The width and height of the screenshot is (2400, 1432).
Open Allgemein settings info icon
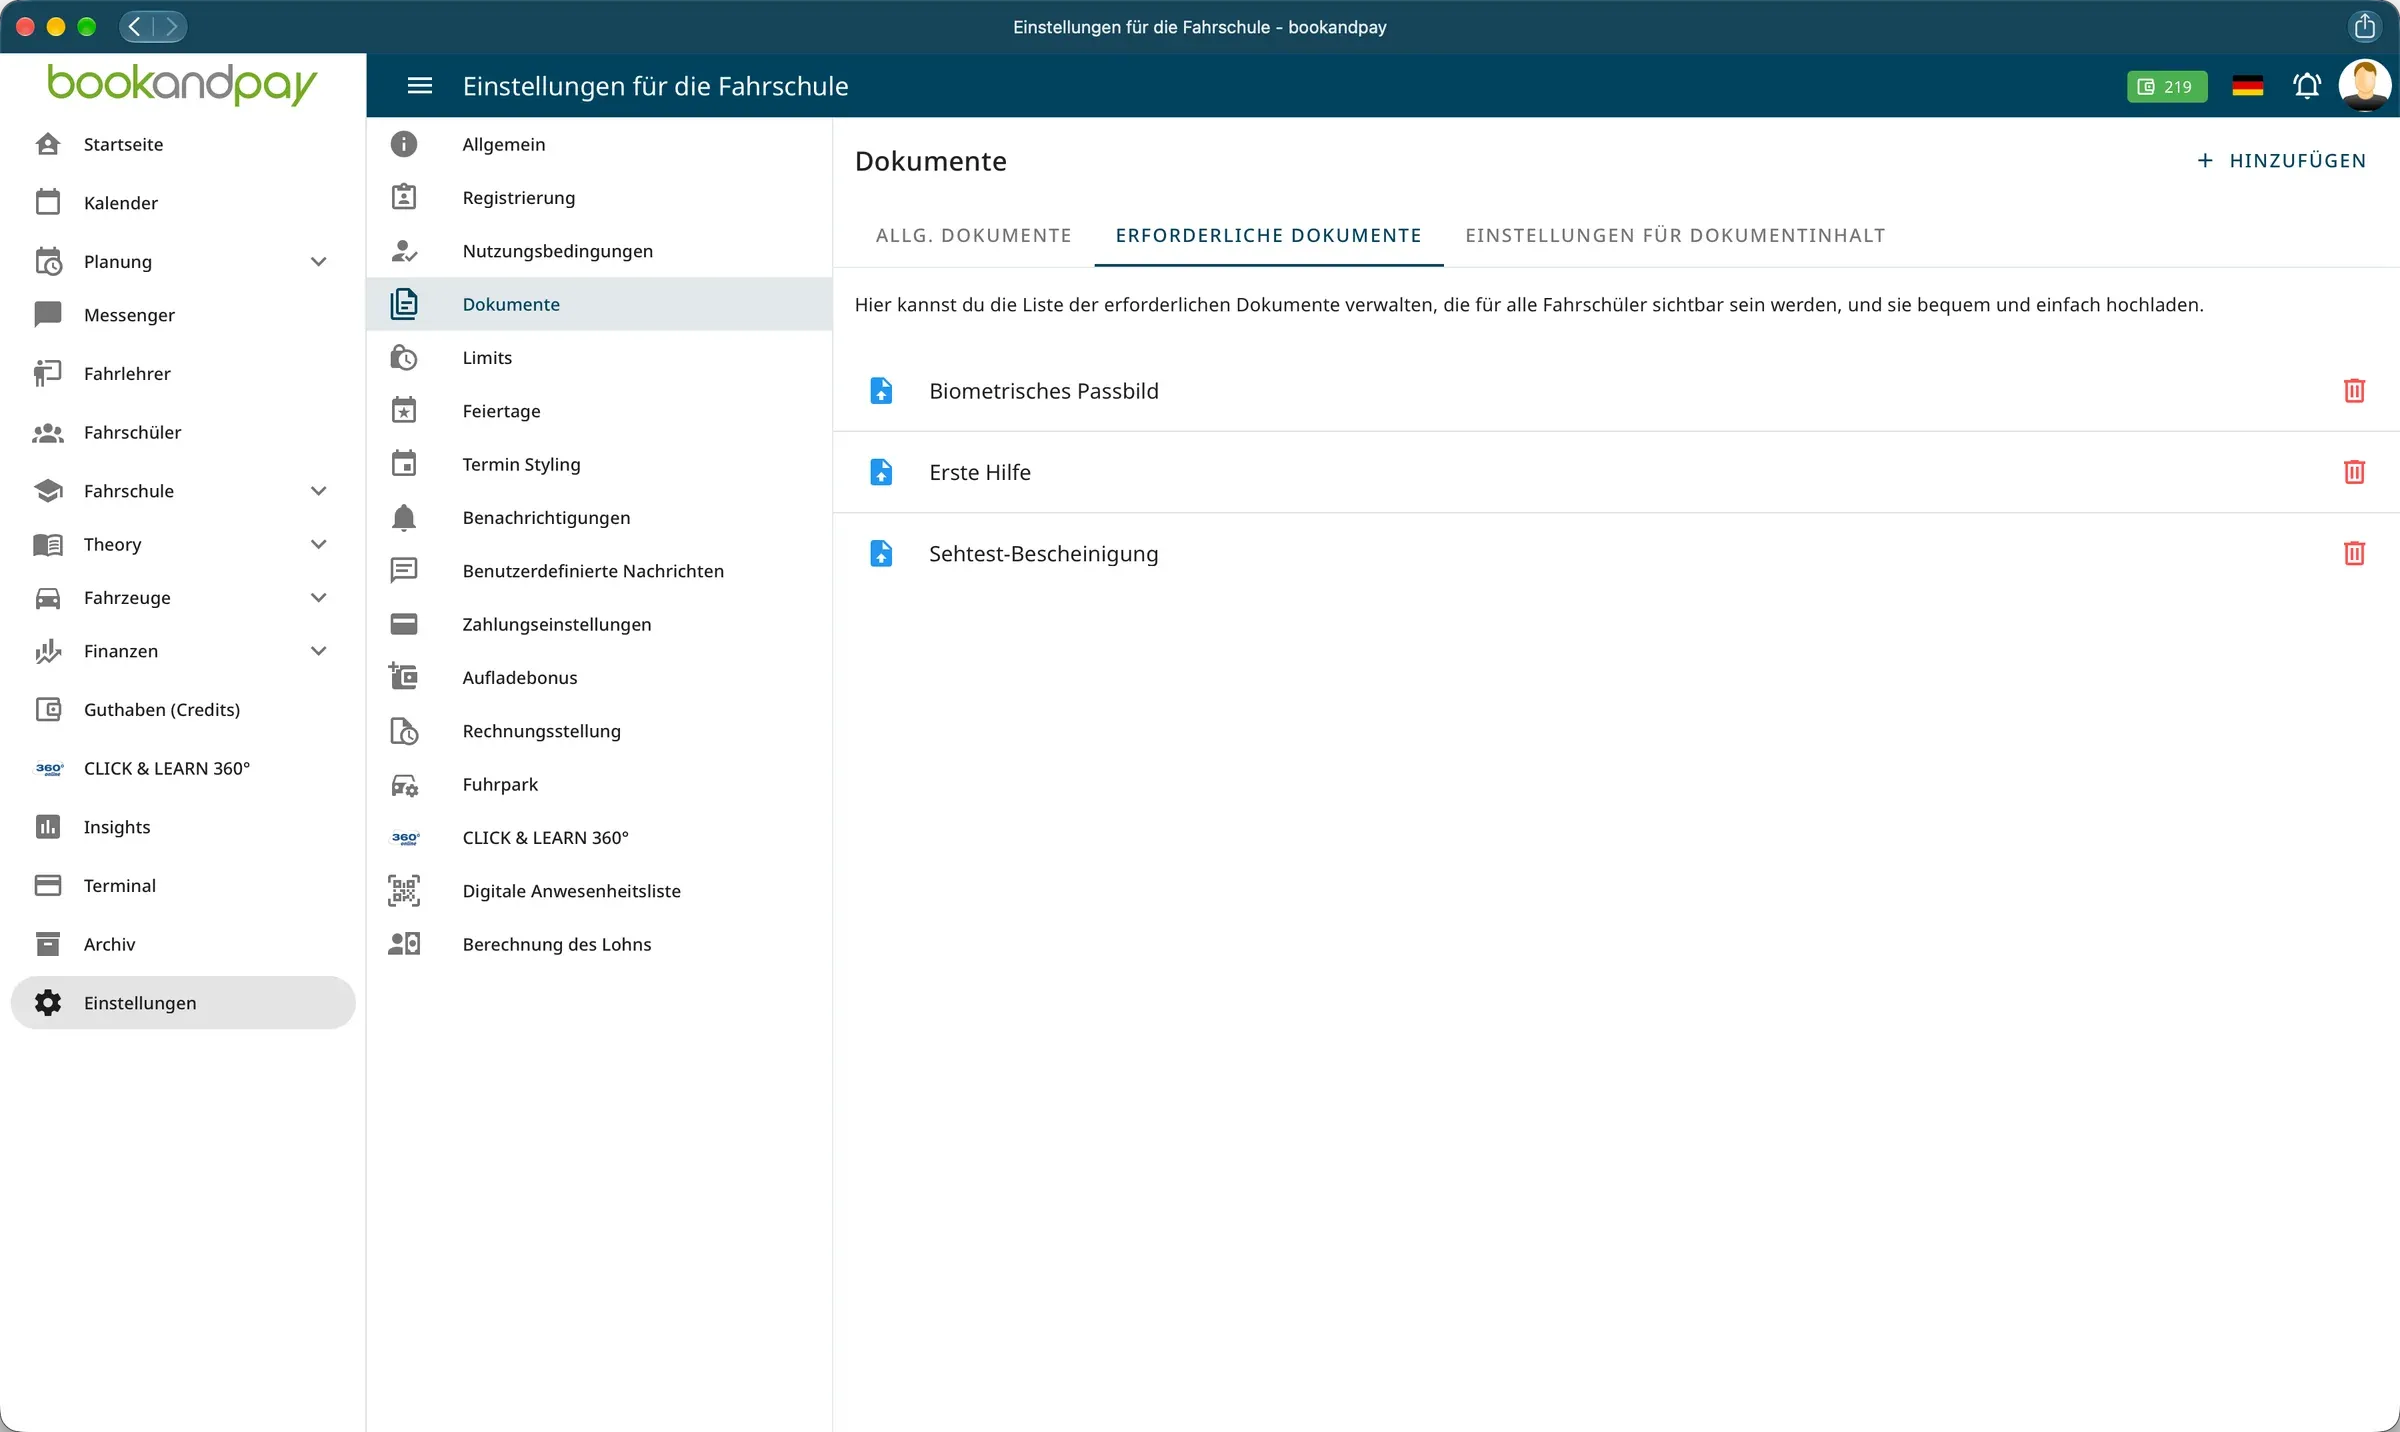tap(404, 144)
